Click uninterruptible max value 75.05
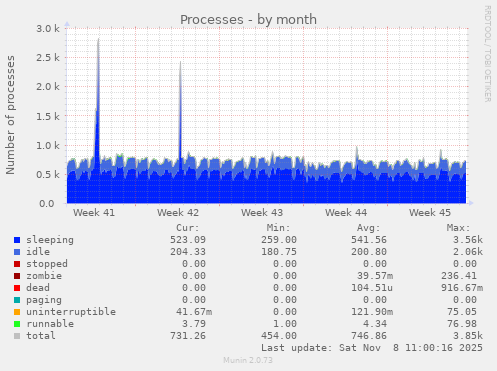This screenshot has width=497, height=371. 462,312
